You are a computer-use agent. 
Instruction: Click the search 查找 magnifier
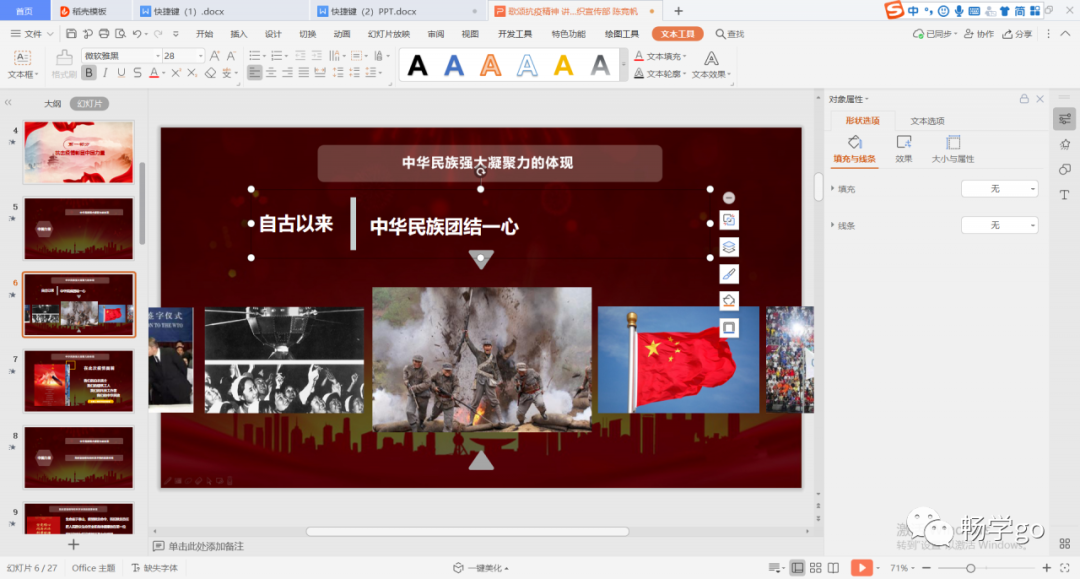tap(729, 34)
